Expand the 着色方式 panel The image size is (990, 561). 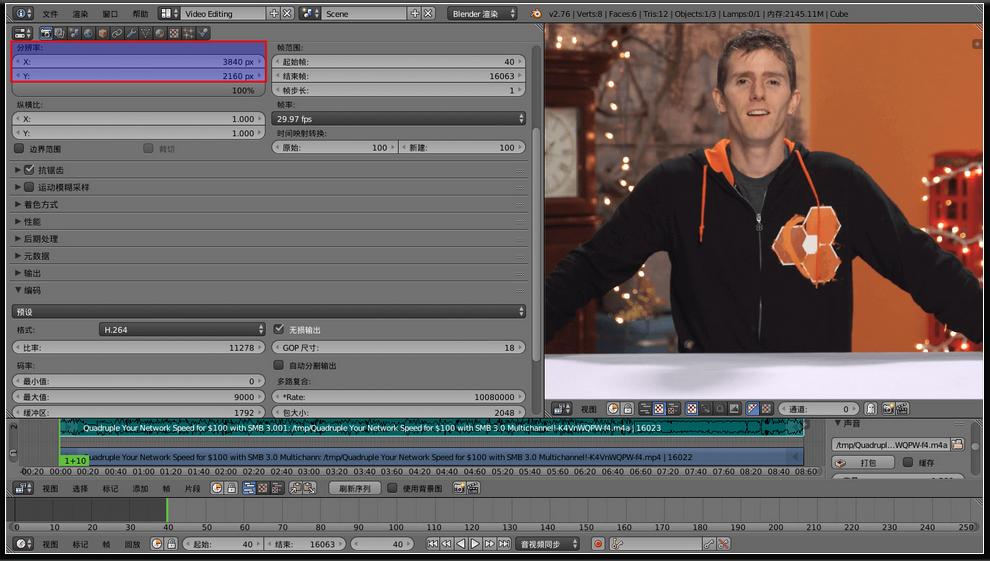tap(40, 204)
